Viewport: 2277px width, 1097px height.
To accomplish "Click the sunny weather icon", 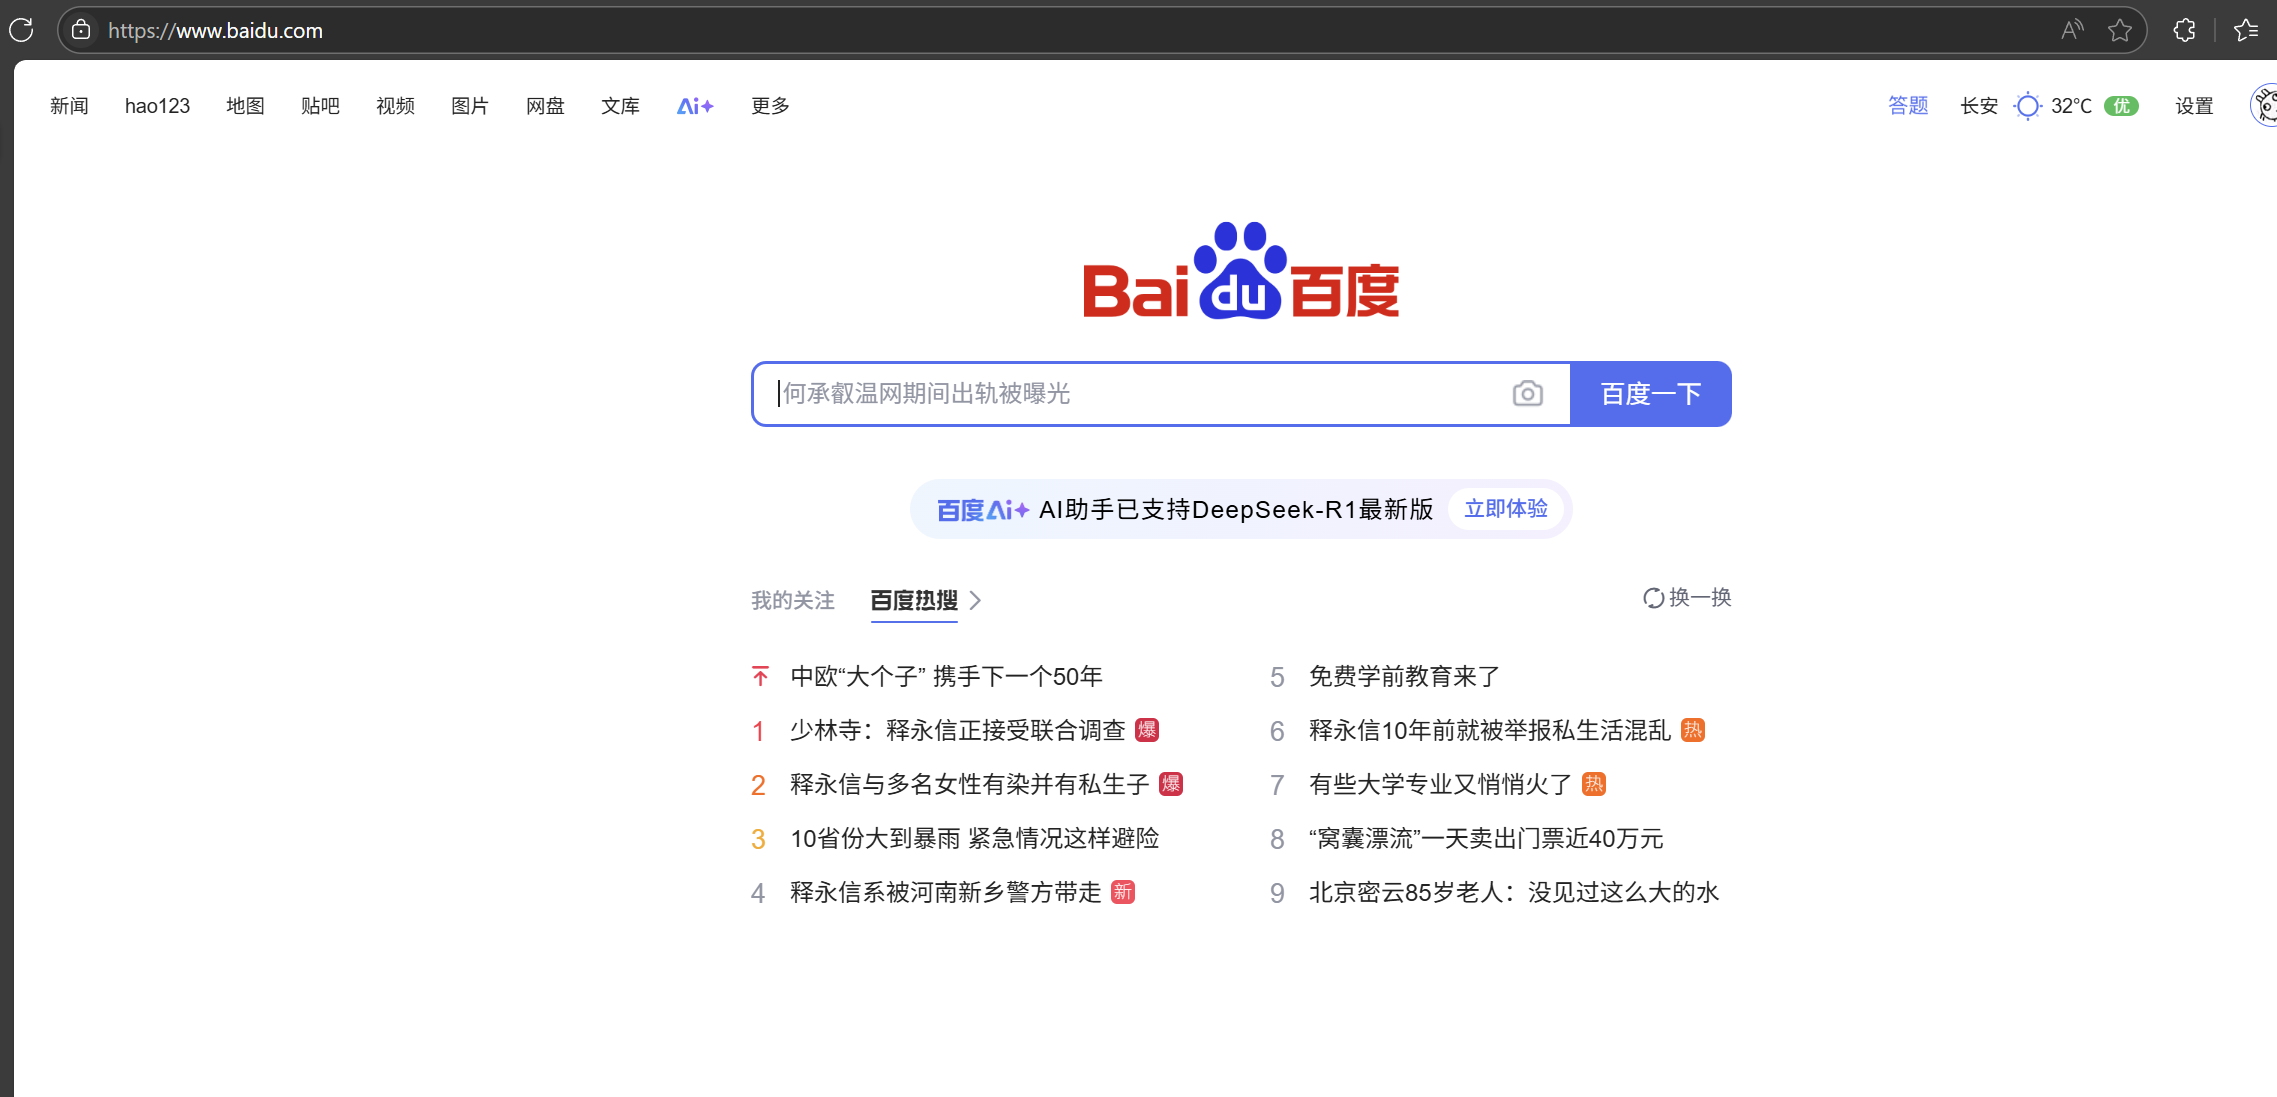I will pos(2027,106).
